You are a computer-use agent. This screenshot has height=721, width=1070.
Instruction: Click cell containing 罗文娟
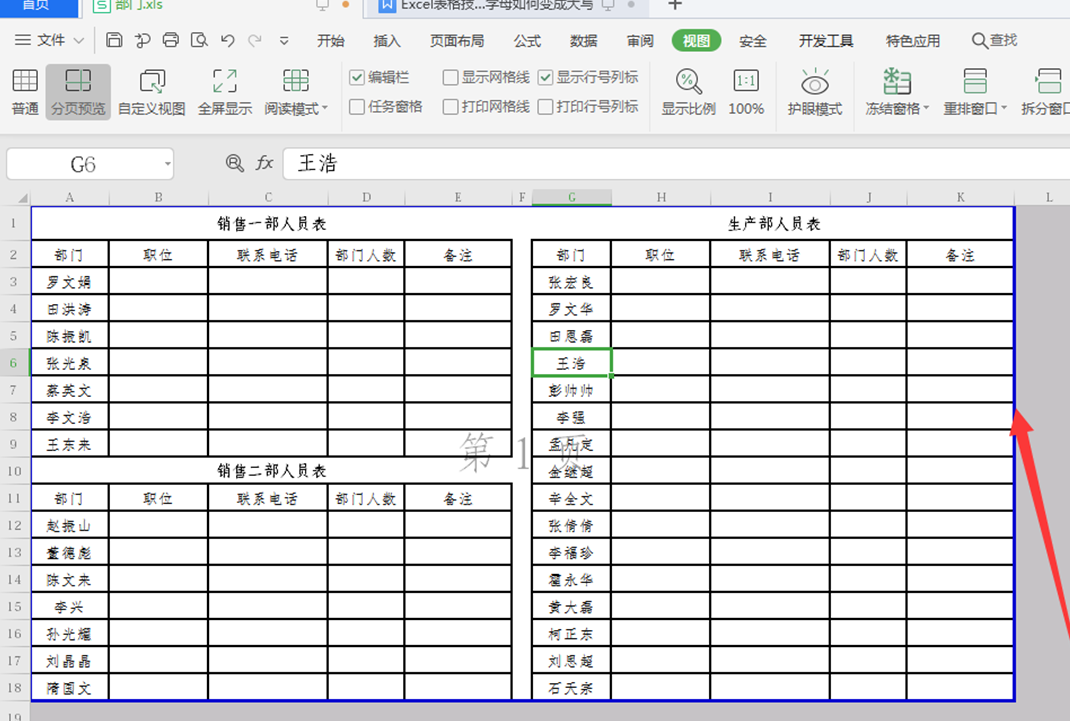pos(70,282)
